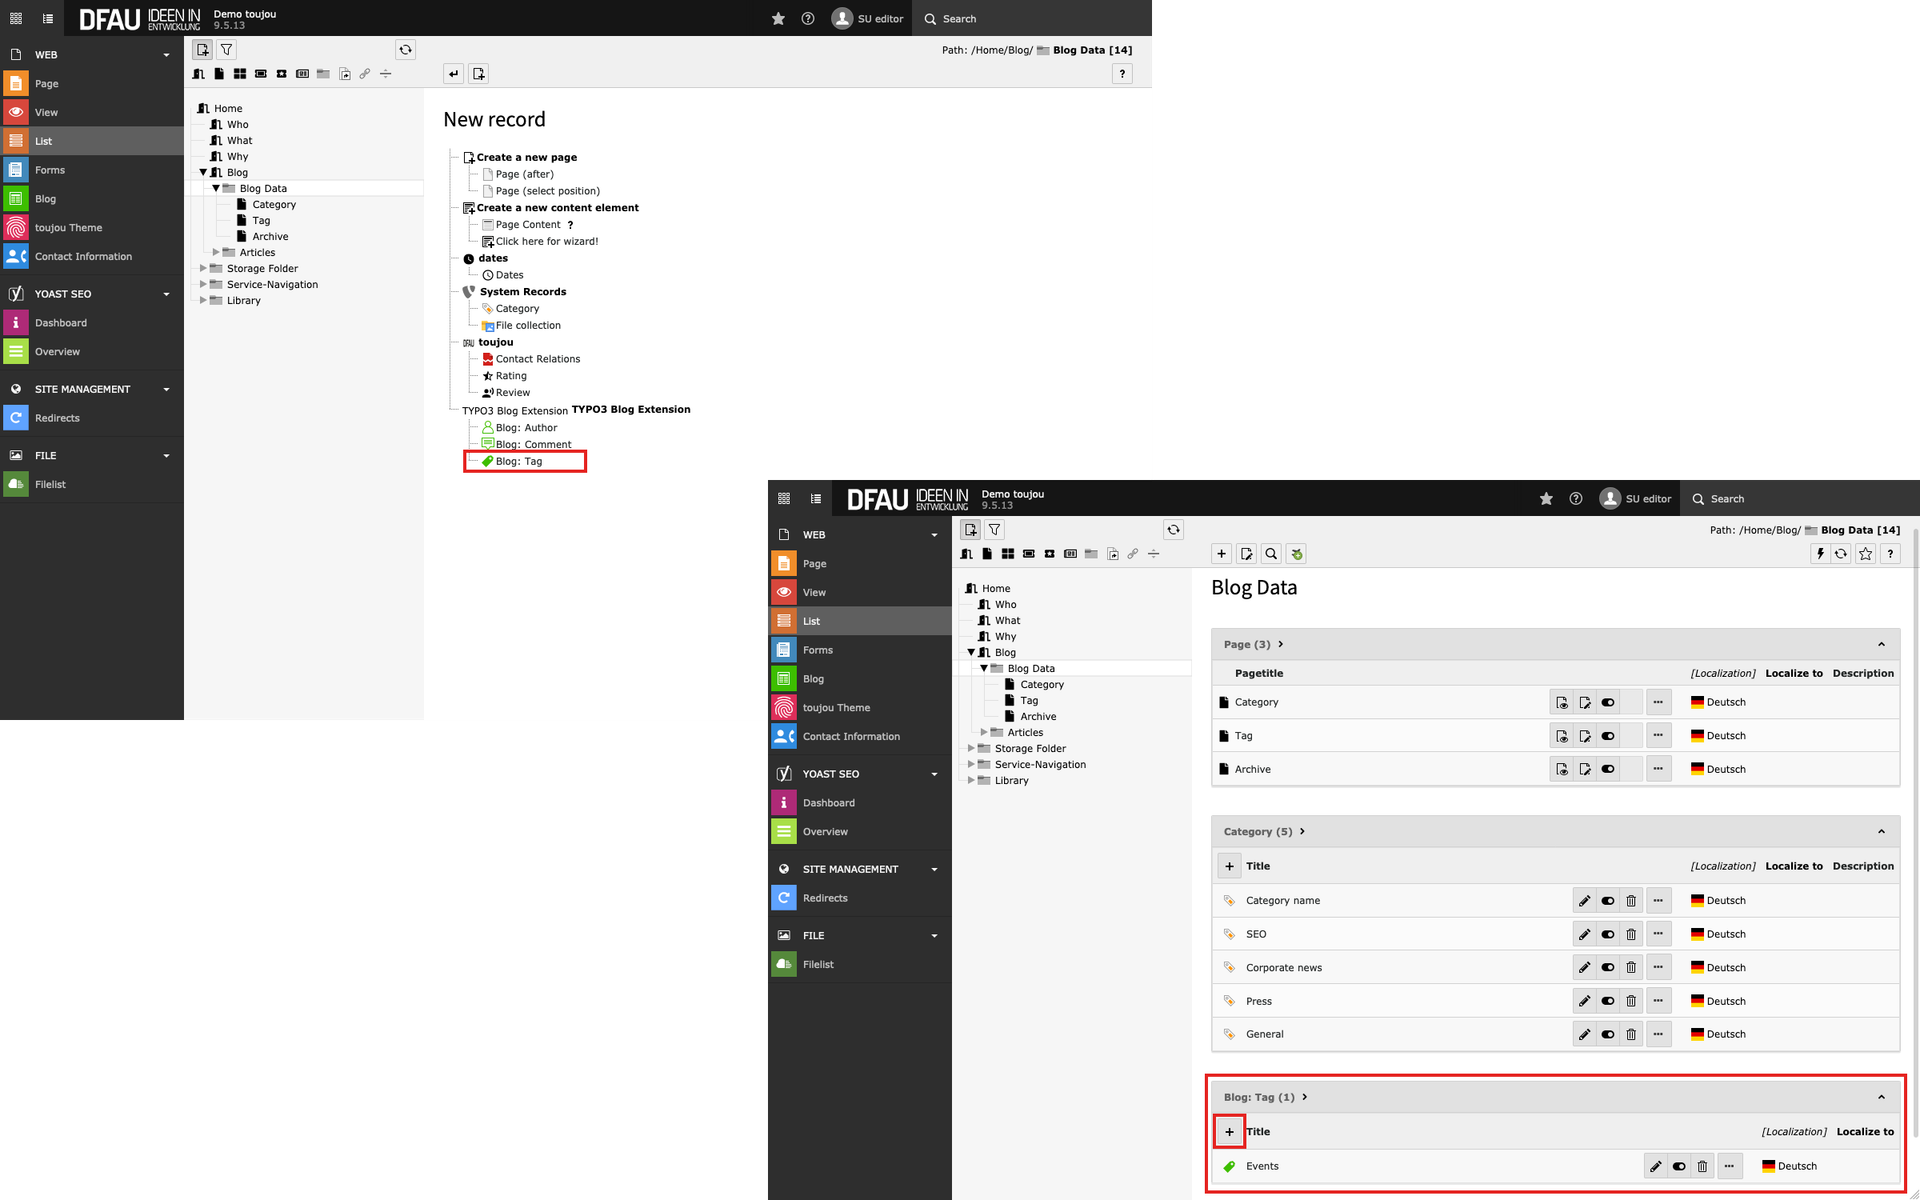Click the bookmark star icon in top bar

[1546, 499]
